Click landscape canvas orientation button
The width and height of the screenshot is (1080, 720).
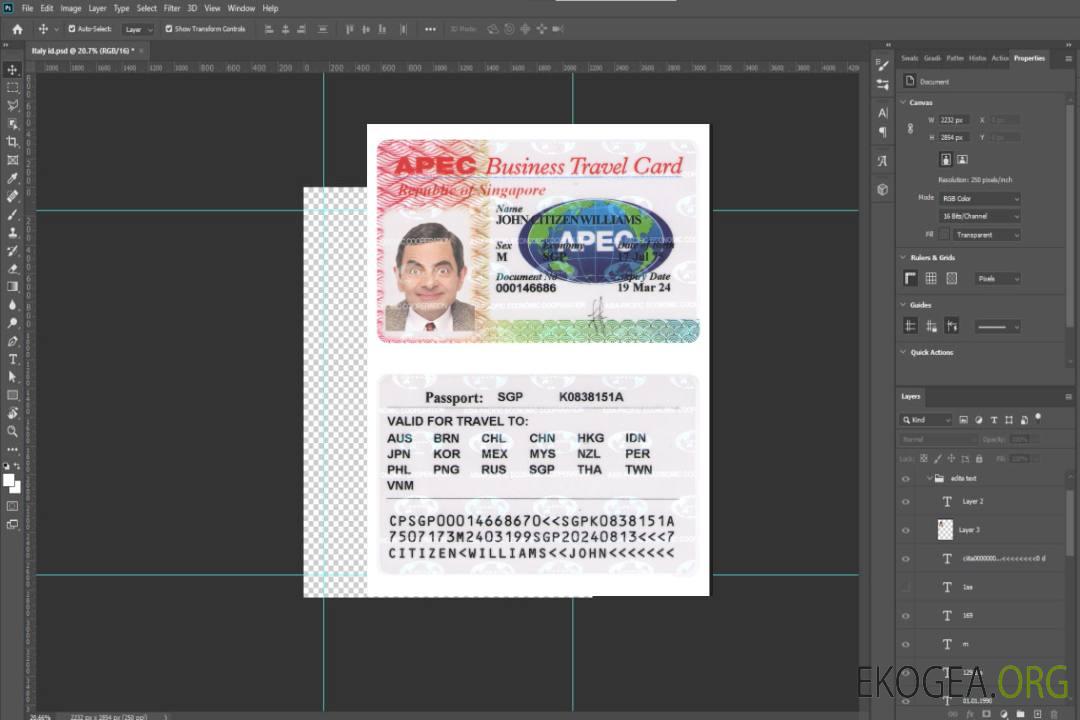962,159
